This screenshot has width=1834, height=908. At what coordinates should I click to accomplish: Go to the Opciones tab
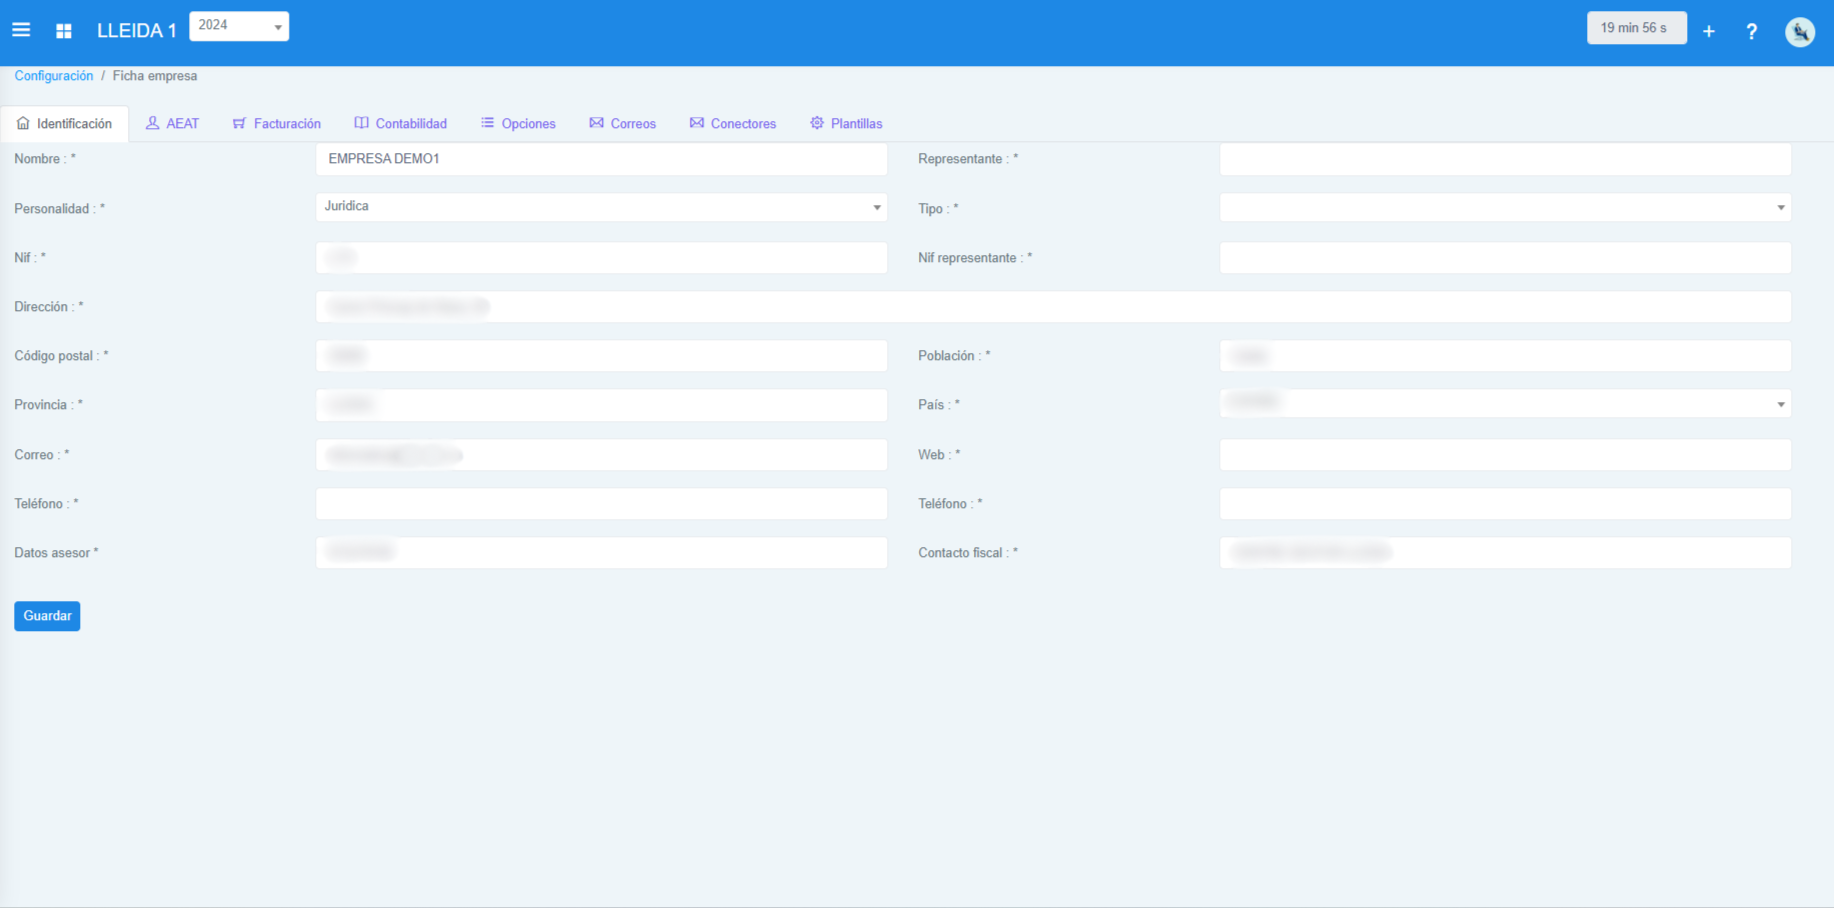518,124
